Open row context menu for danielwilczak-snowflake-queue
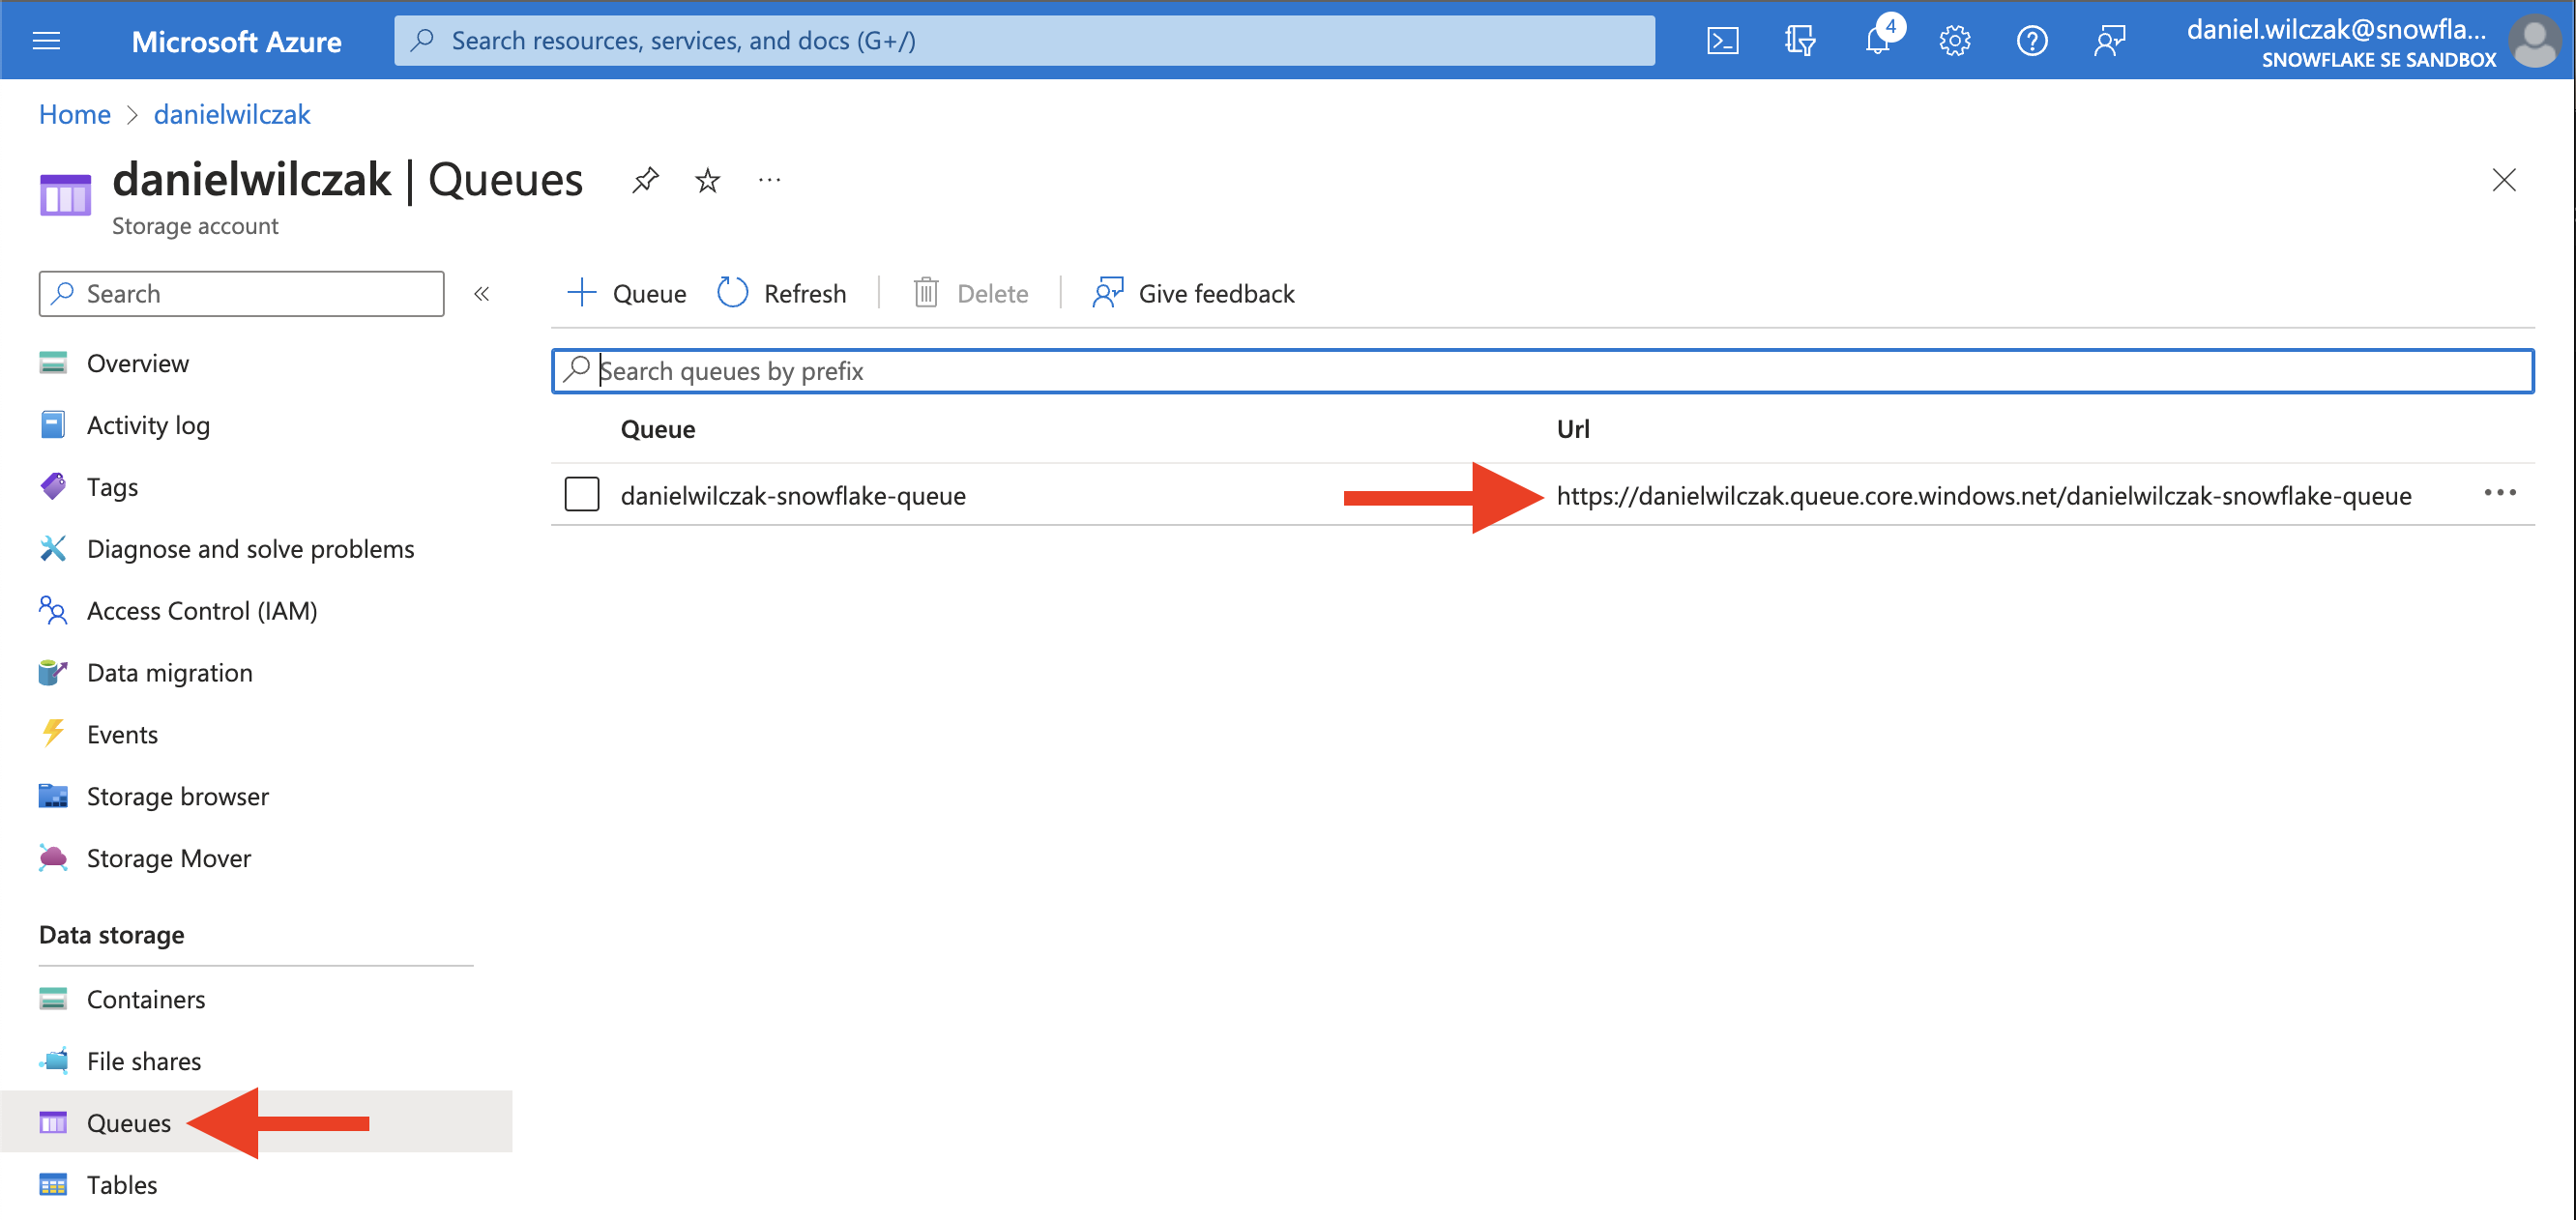This screenshot has width=2576, height=1220. [2499, 493]
